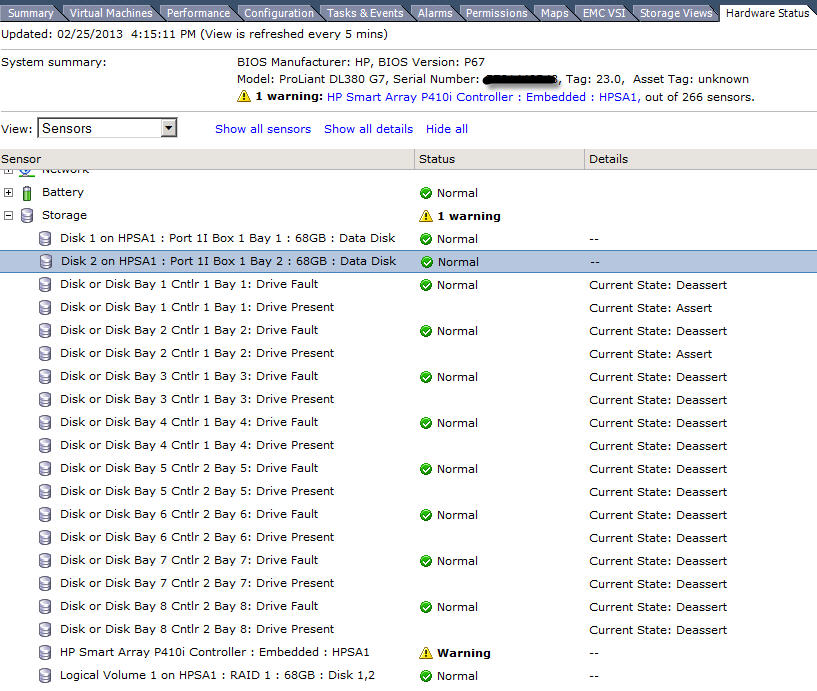
Task: Sort by the Sensor column header
Action: click(207, 159)
